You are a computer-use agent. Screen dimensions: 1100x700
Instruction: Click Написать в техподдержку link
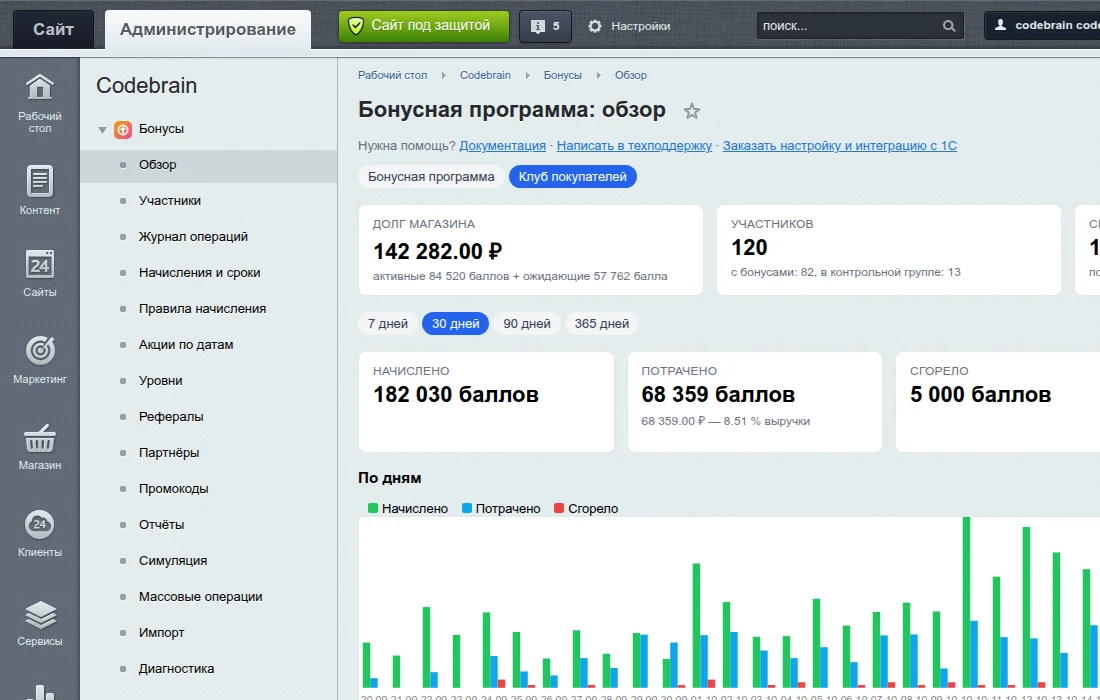pyautogui.click(x=634, y=146)
